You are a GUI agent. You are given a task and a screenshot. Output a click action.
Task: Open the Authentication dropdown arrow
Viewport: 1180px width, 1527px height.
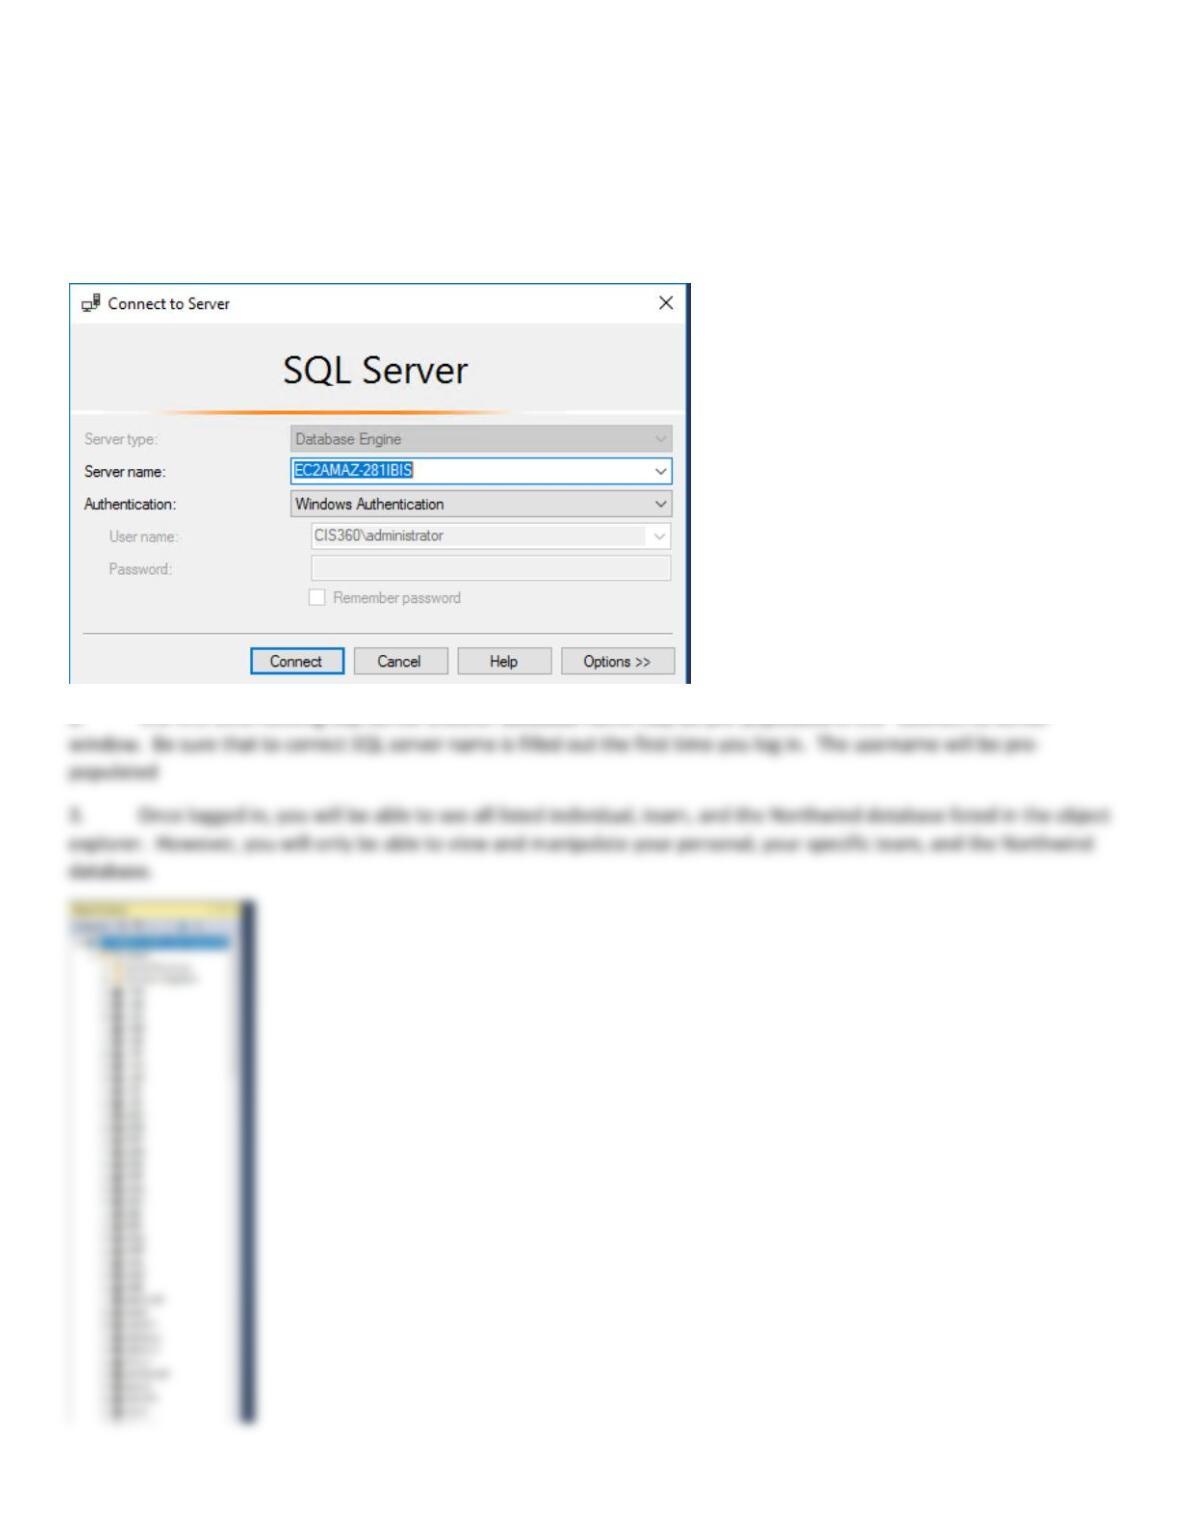660,504
